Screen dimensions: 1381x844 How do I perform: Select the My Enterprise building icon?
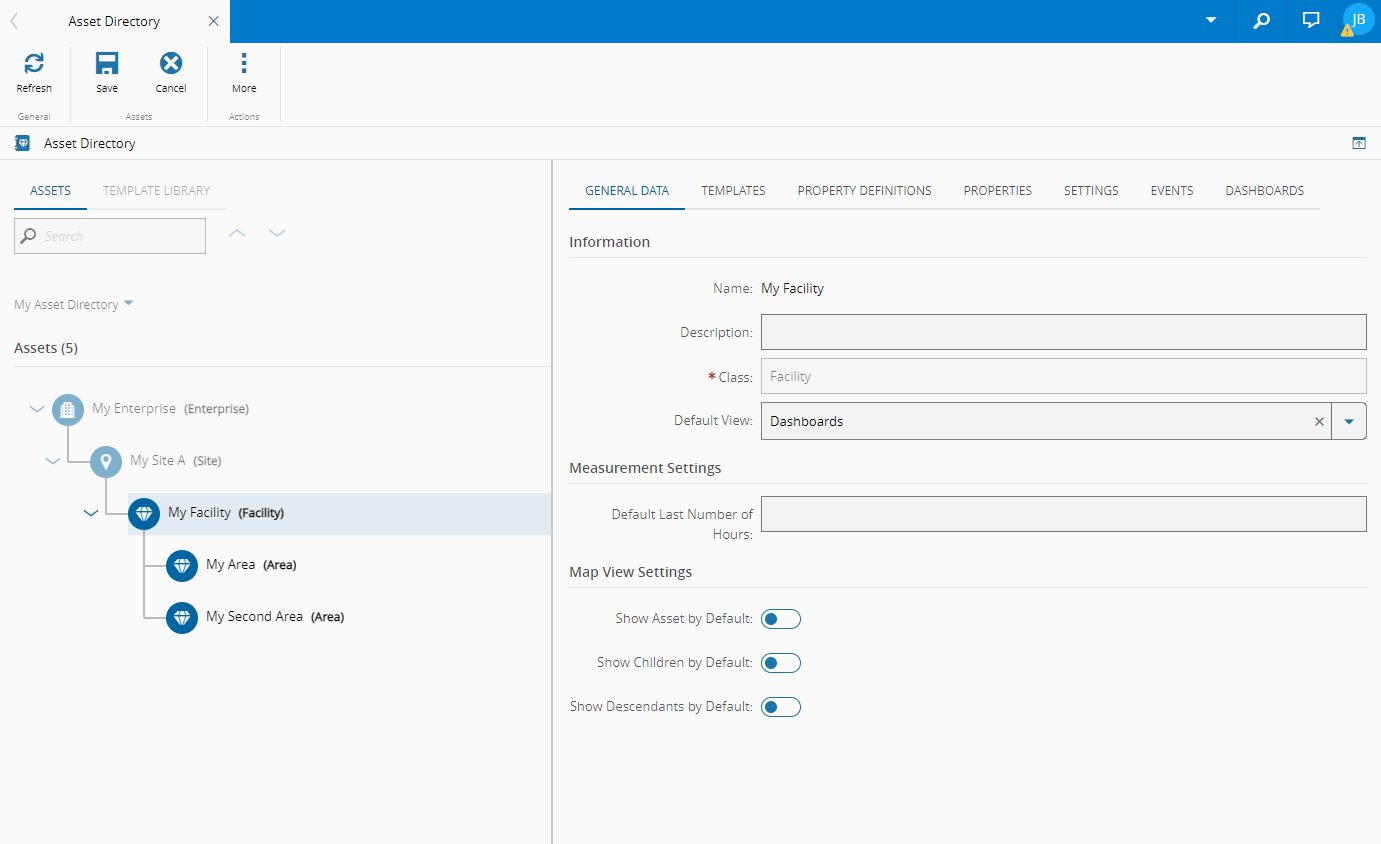68,409
